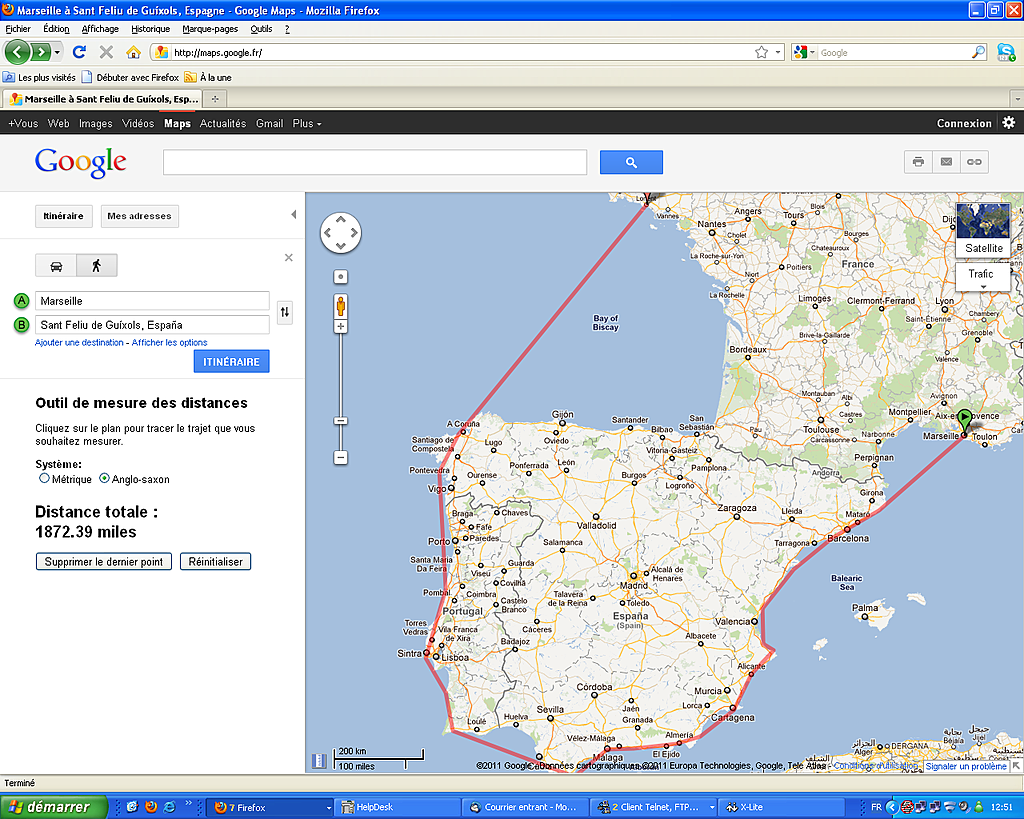This screenshot has width=1024, height=819.
Task: Go forward with Firefox's forward arrow
Action: 40,52
